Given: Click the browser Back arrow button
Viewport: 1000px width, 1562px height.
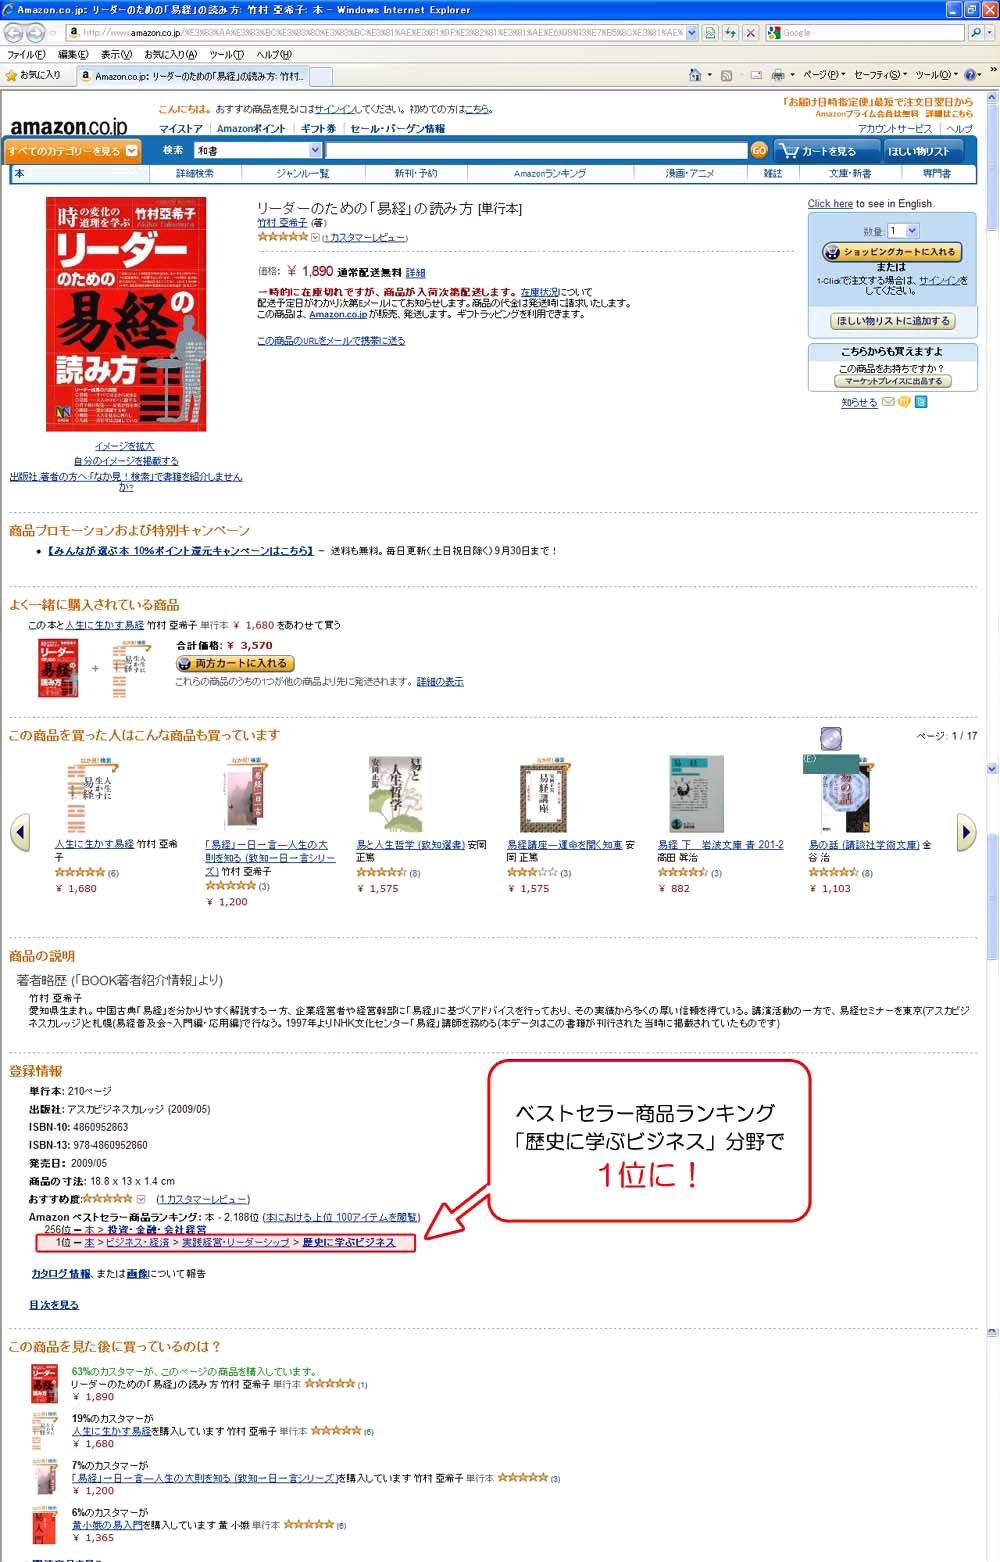Looking at the screenshot, I should coord(14,33).
